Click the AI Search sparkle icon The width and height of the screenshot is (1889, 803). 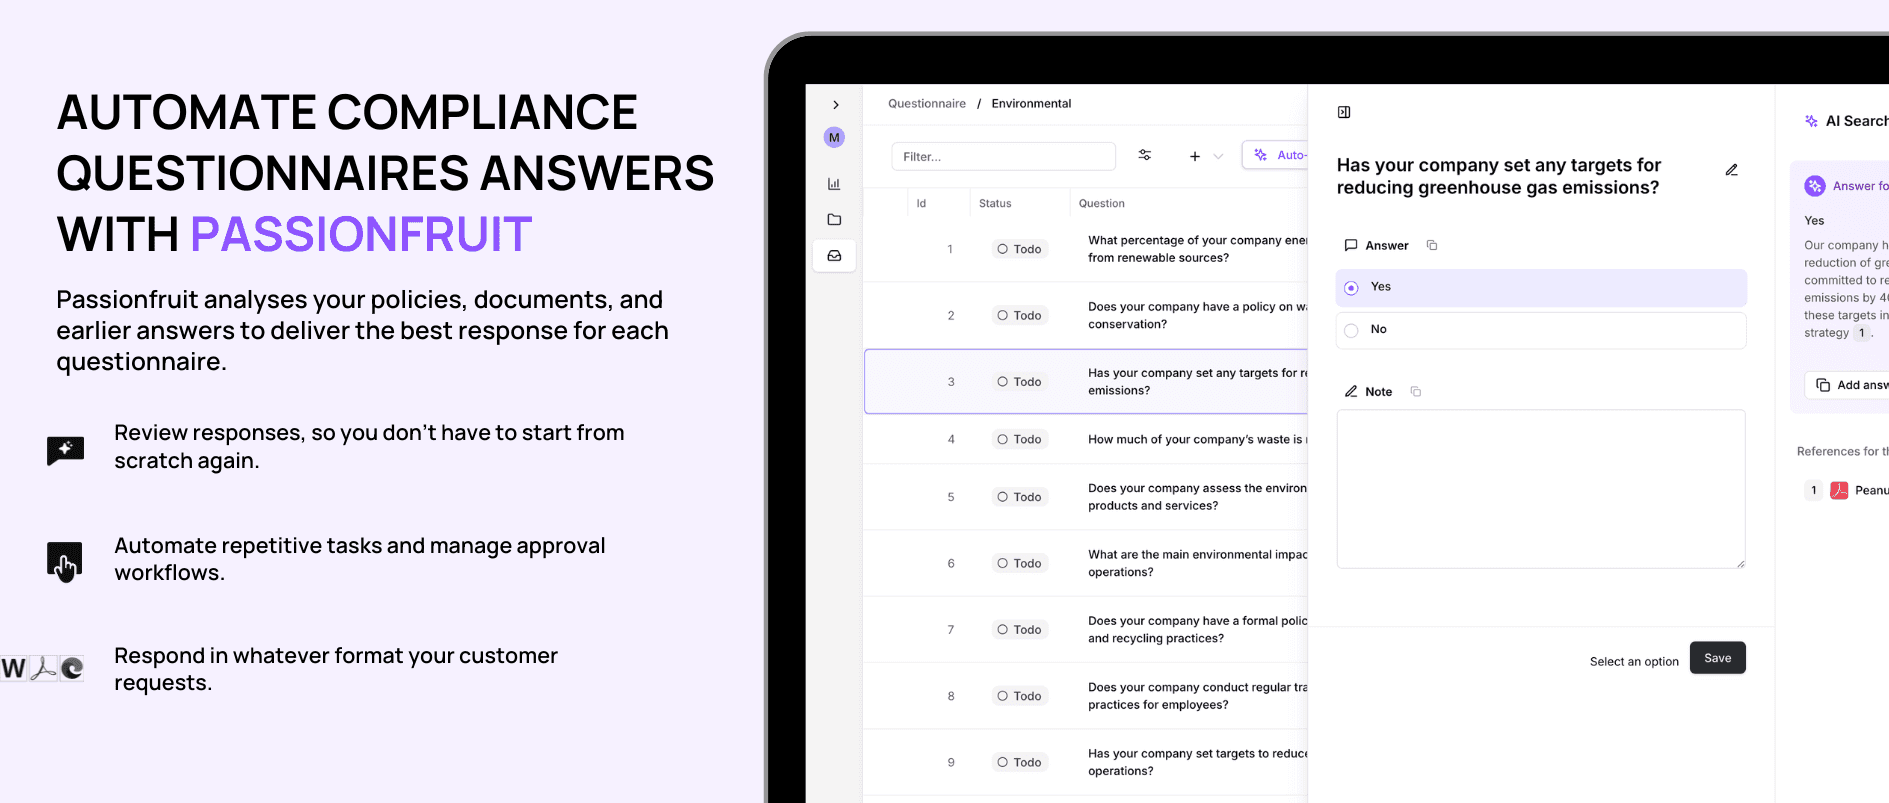(x=1811, y=122)
